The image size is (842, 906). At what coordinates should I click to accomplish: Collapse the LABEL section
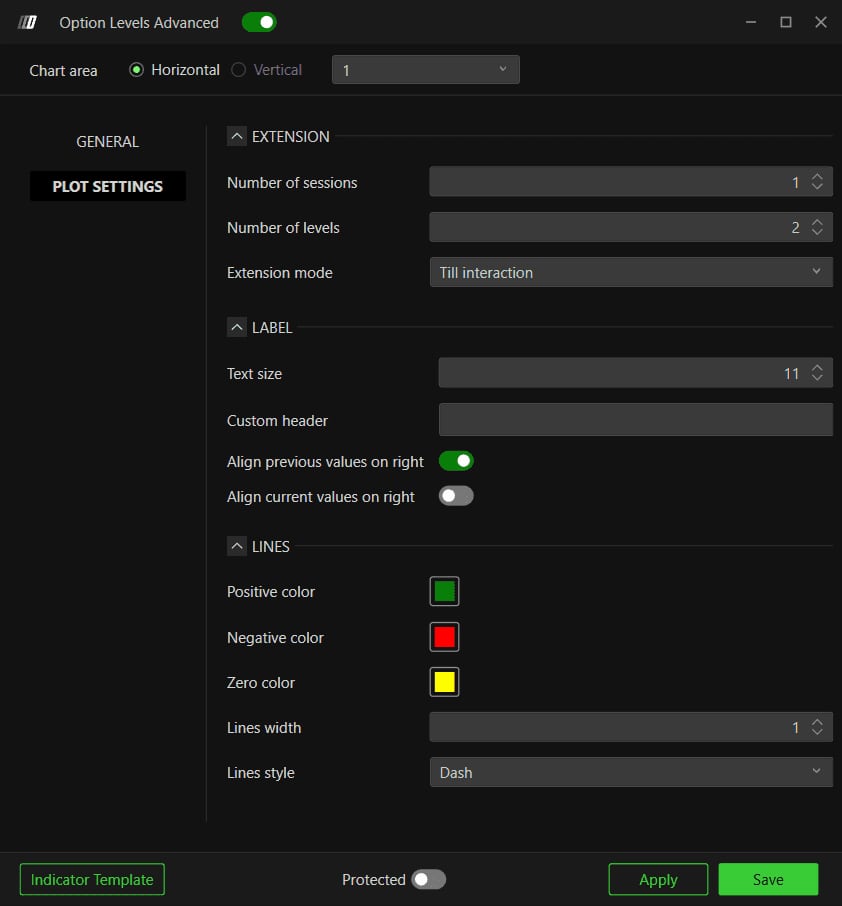[236, 327]
